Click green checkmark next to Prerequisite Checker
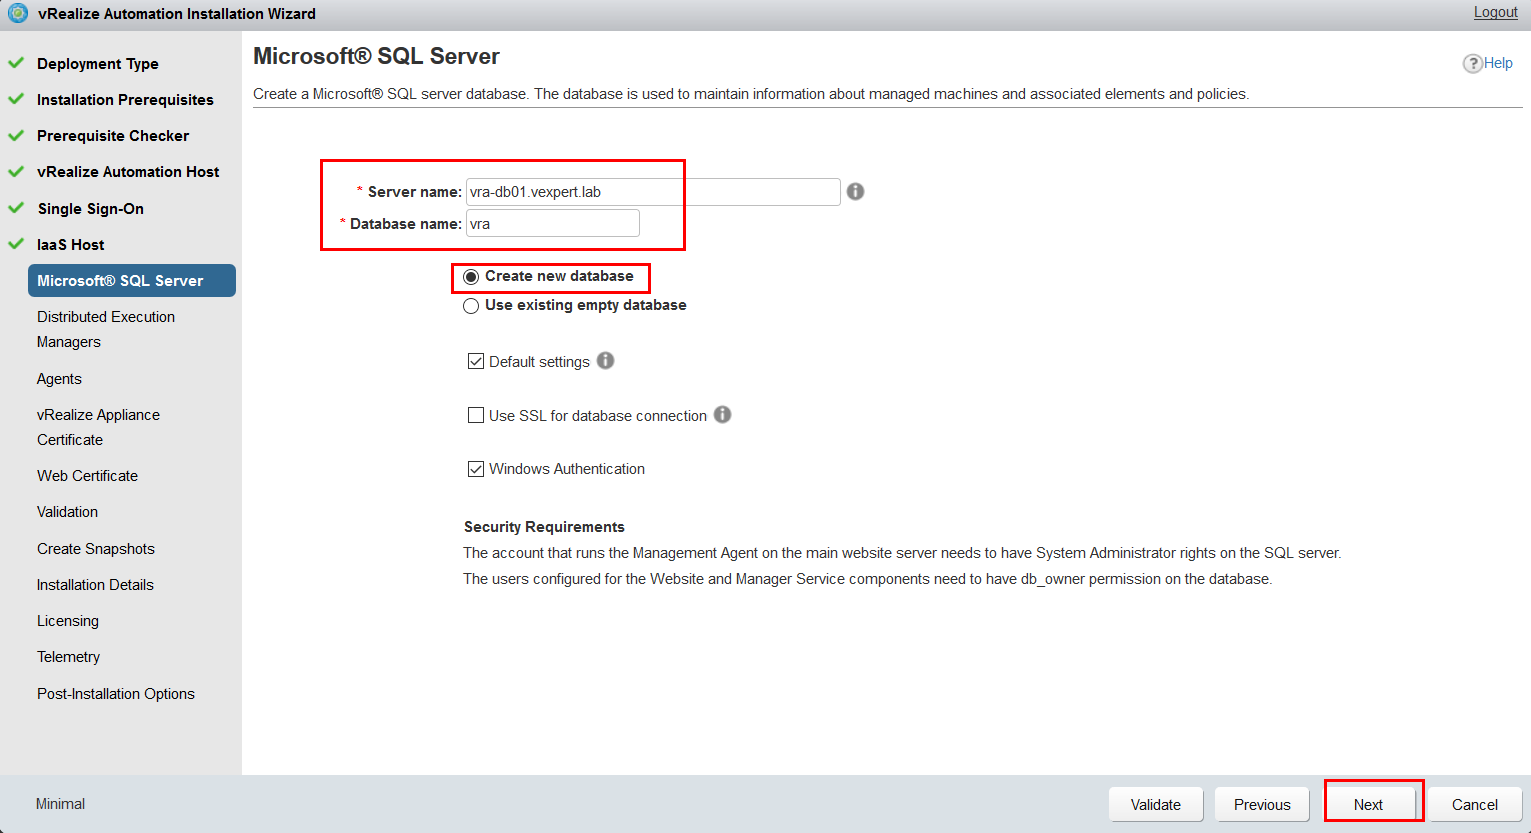 [x=16, y=135]
